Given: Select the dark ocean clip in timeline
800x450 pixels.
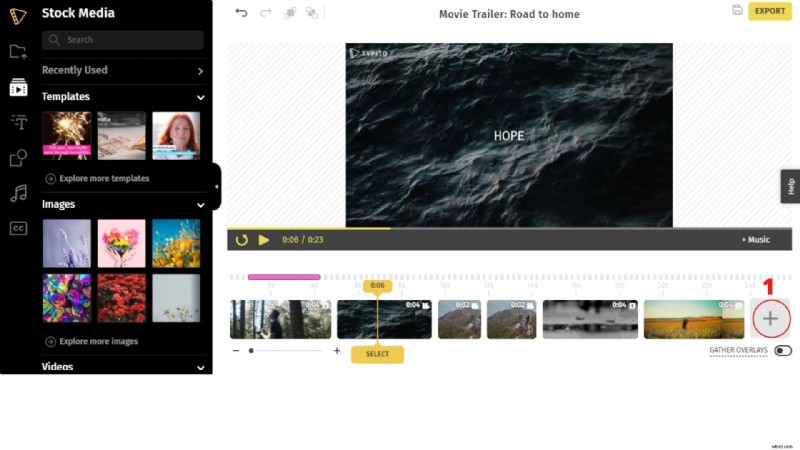Looking at the screenshot, I should (384, 319).
